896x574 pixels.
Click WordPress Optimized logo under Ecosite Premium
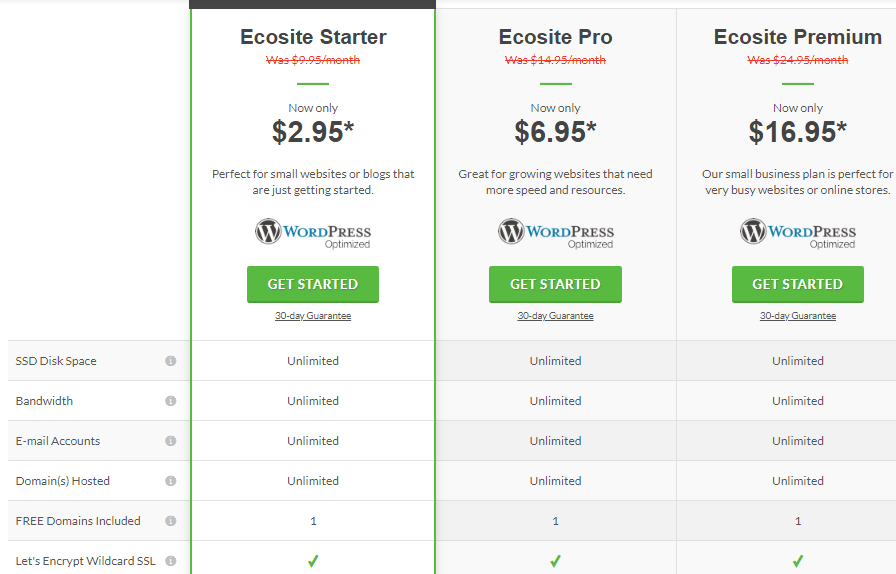click(798, 233)
